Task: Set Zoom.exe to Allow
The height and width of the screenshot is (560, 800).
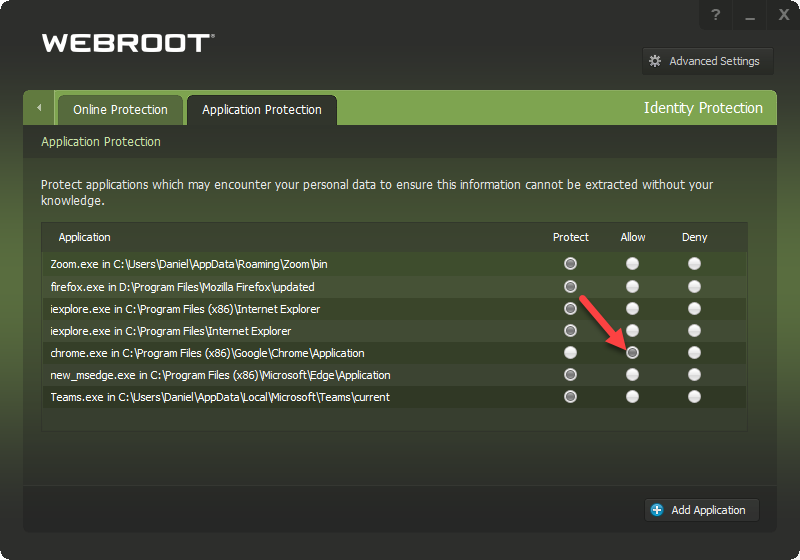Action: (632, 264)
